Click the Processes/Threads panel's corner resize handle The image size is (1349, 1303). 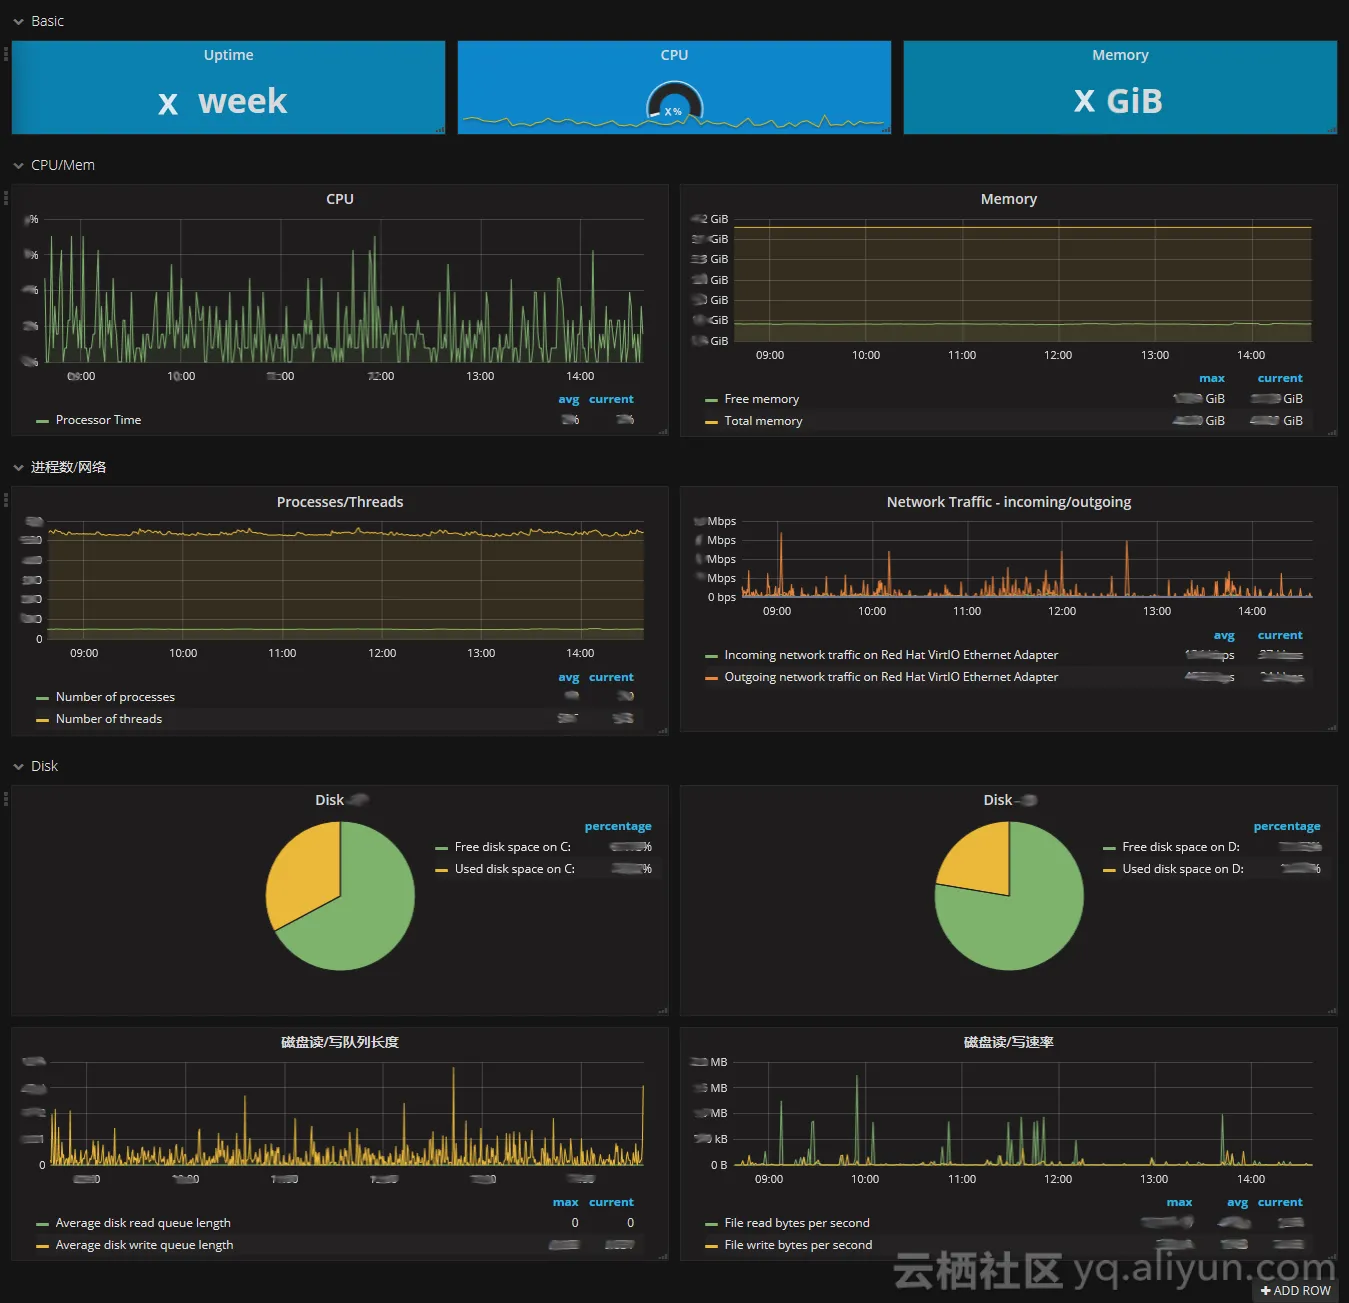(663, 730)
